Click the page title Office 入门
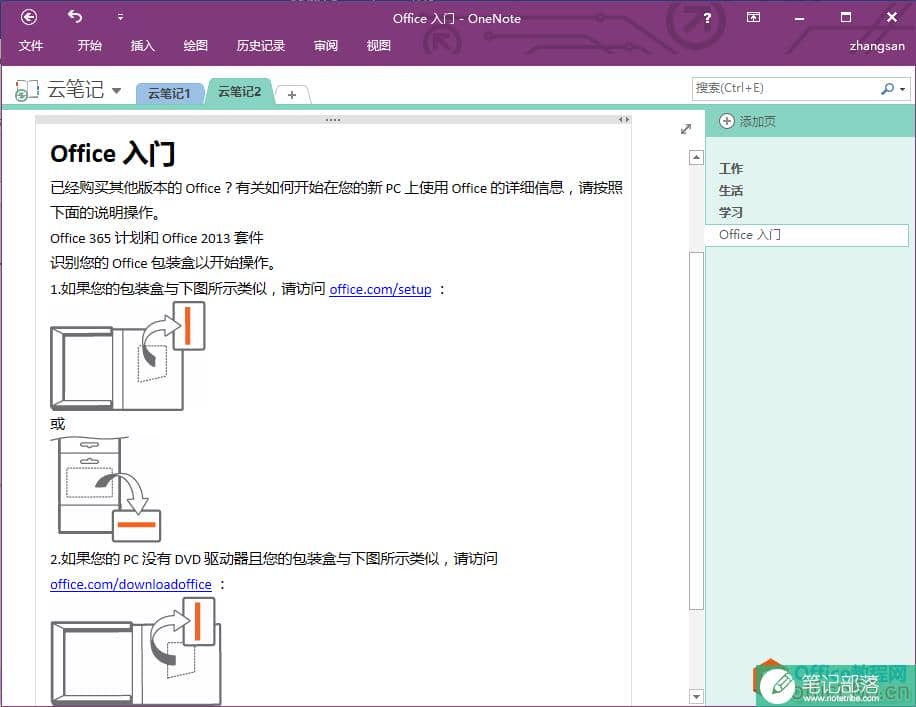916x707 pixels. (113, 154)
